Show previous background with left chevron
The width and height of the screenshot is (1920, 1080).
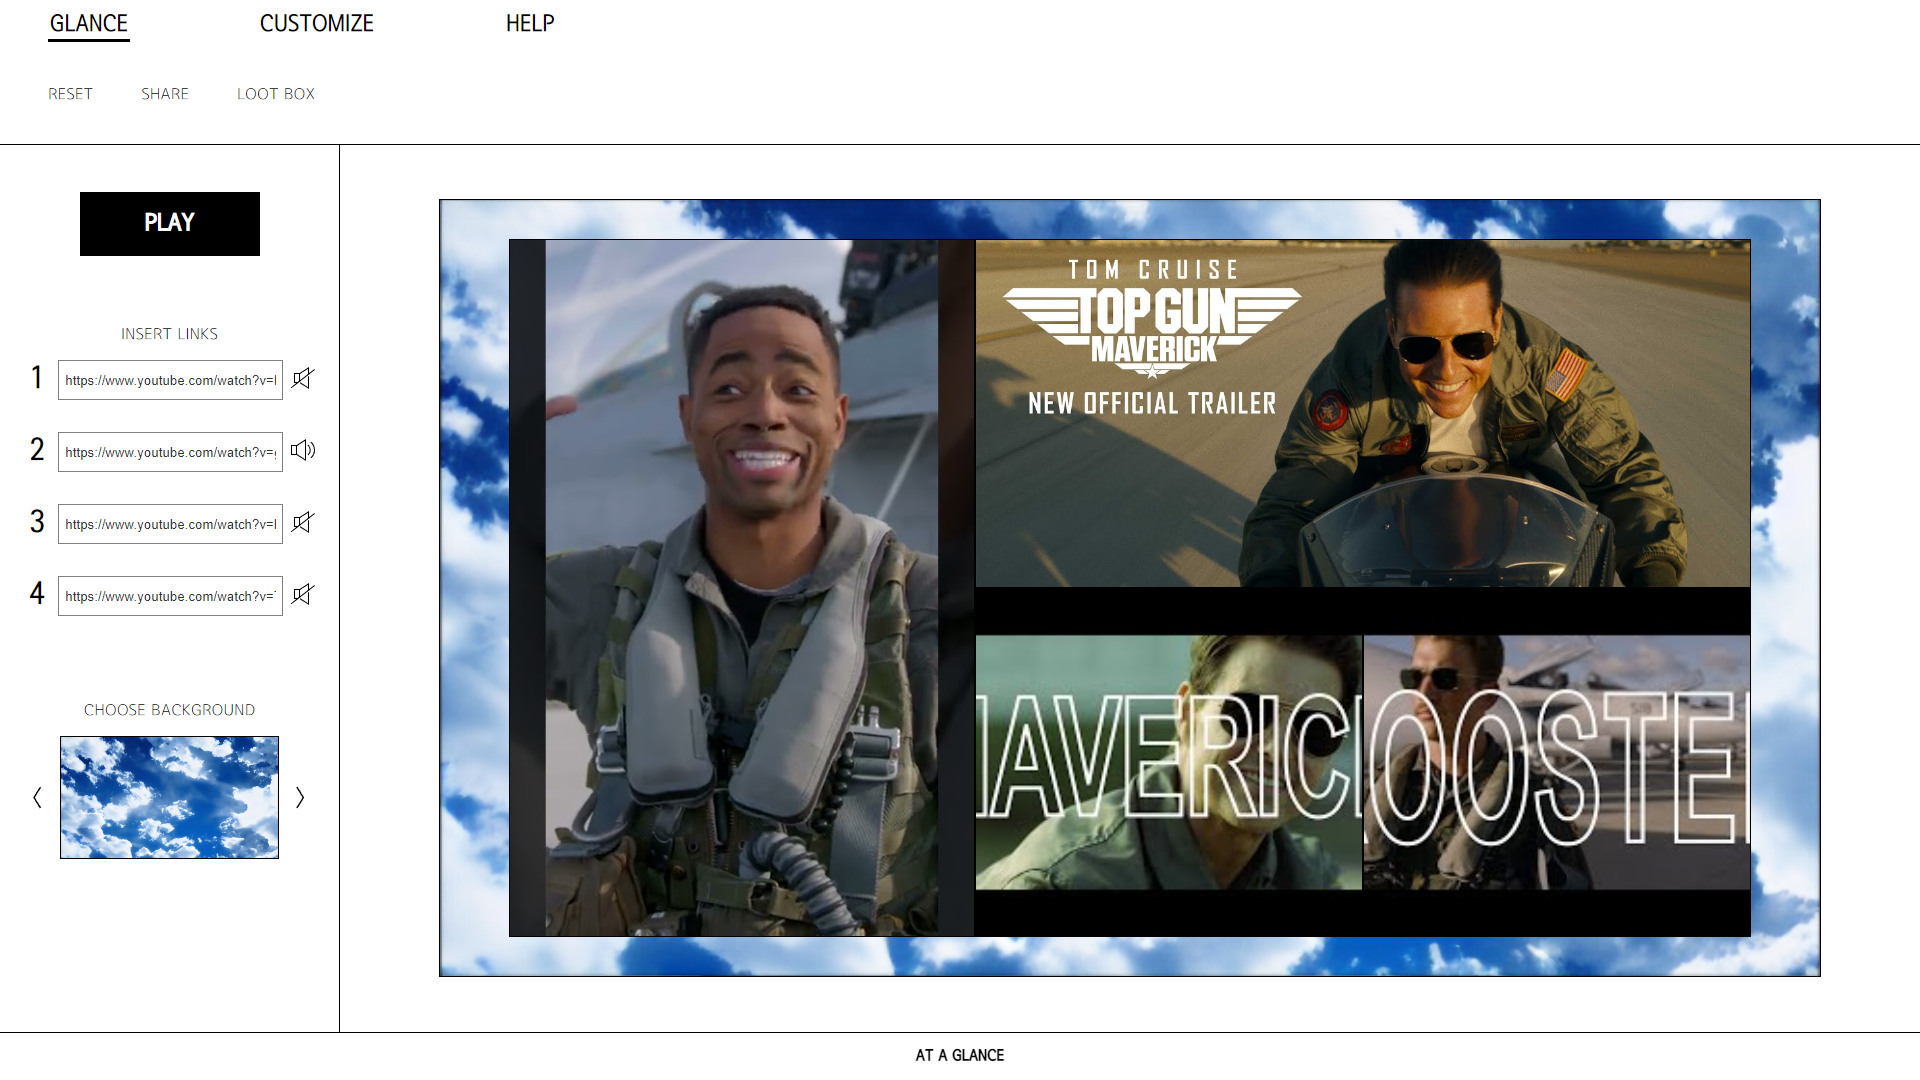(38, 797)
